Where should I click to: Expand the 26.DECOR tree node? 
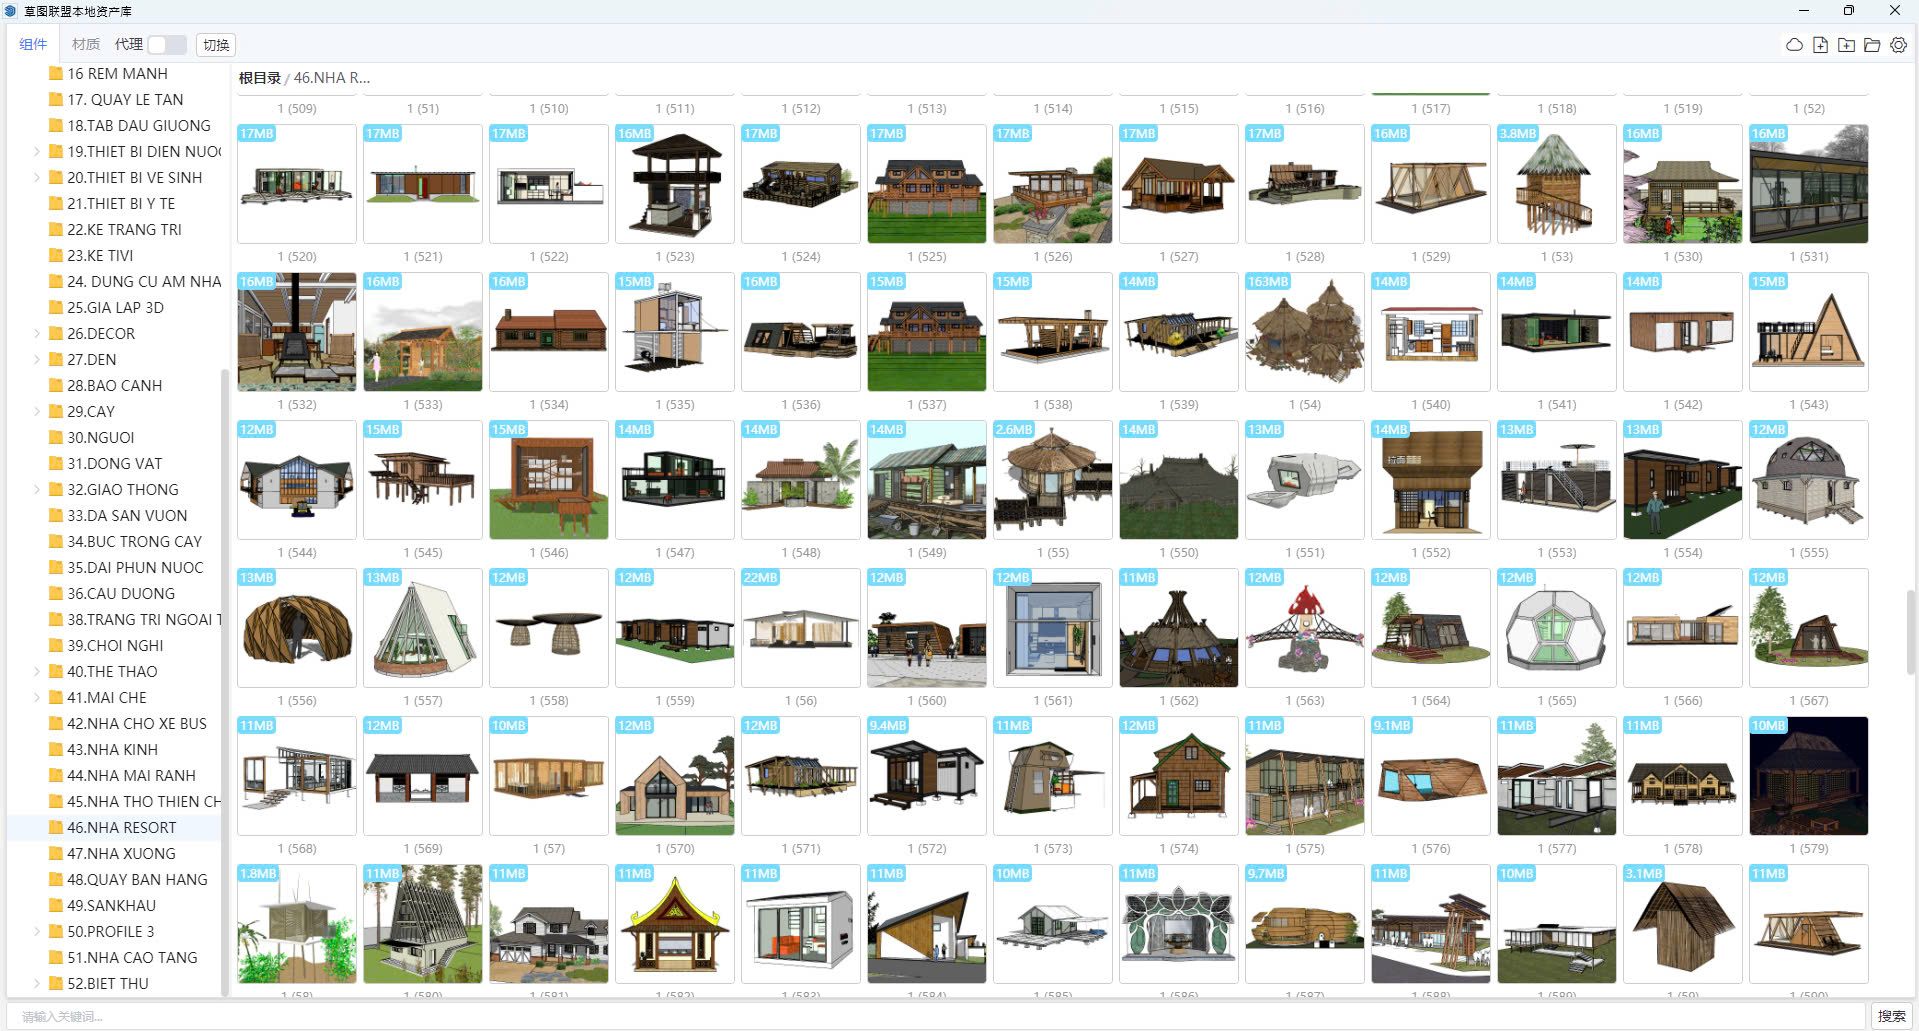pos(37,334)
